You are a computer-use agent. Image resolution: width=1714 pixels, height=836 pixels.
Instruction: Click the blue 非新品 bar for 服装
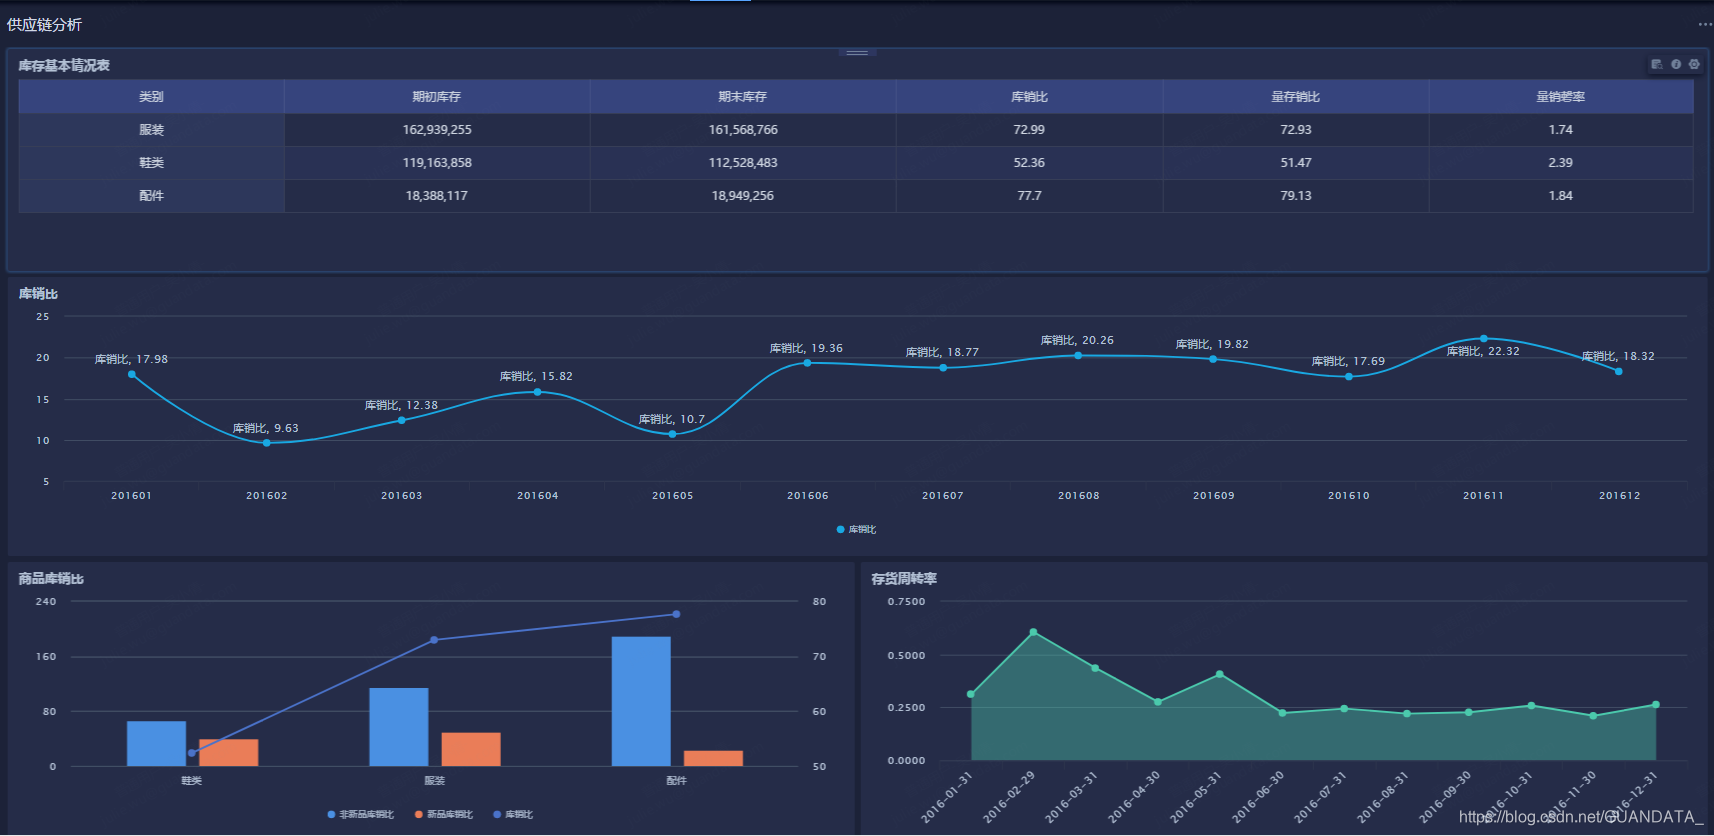click(399, 727)
